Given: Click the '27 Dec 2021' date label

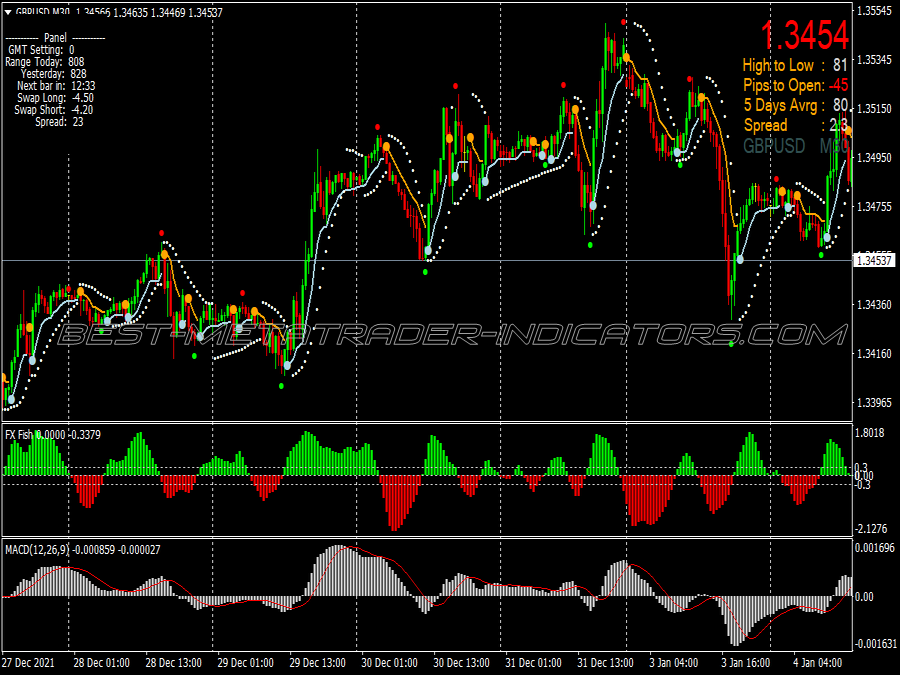Looking at the screenshot, I should [x=28, y=663].
